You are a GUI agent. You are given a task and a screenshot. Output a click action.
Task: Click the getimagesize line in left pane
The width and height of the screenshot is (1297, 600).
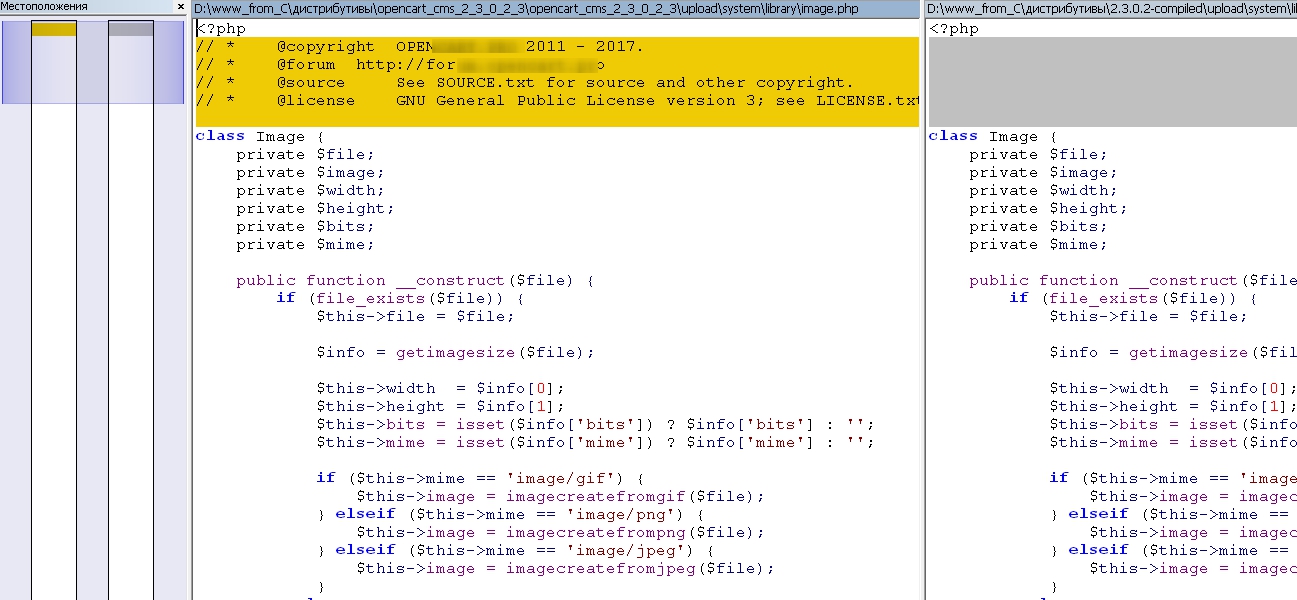[x=455, y=353]
